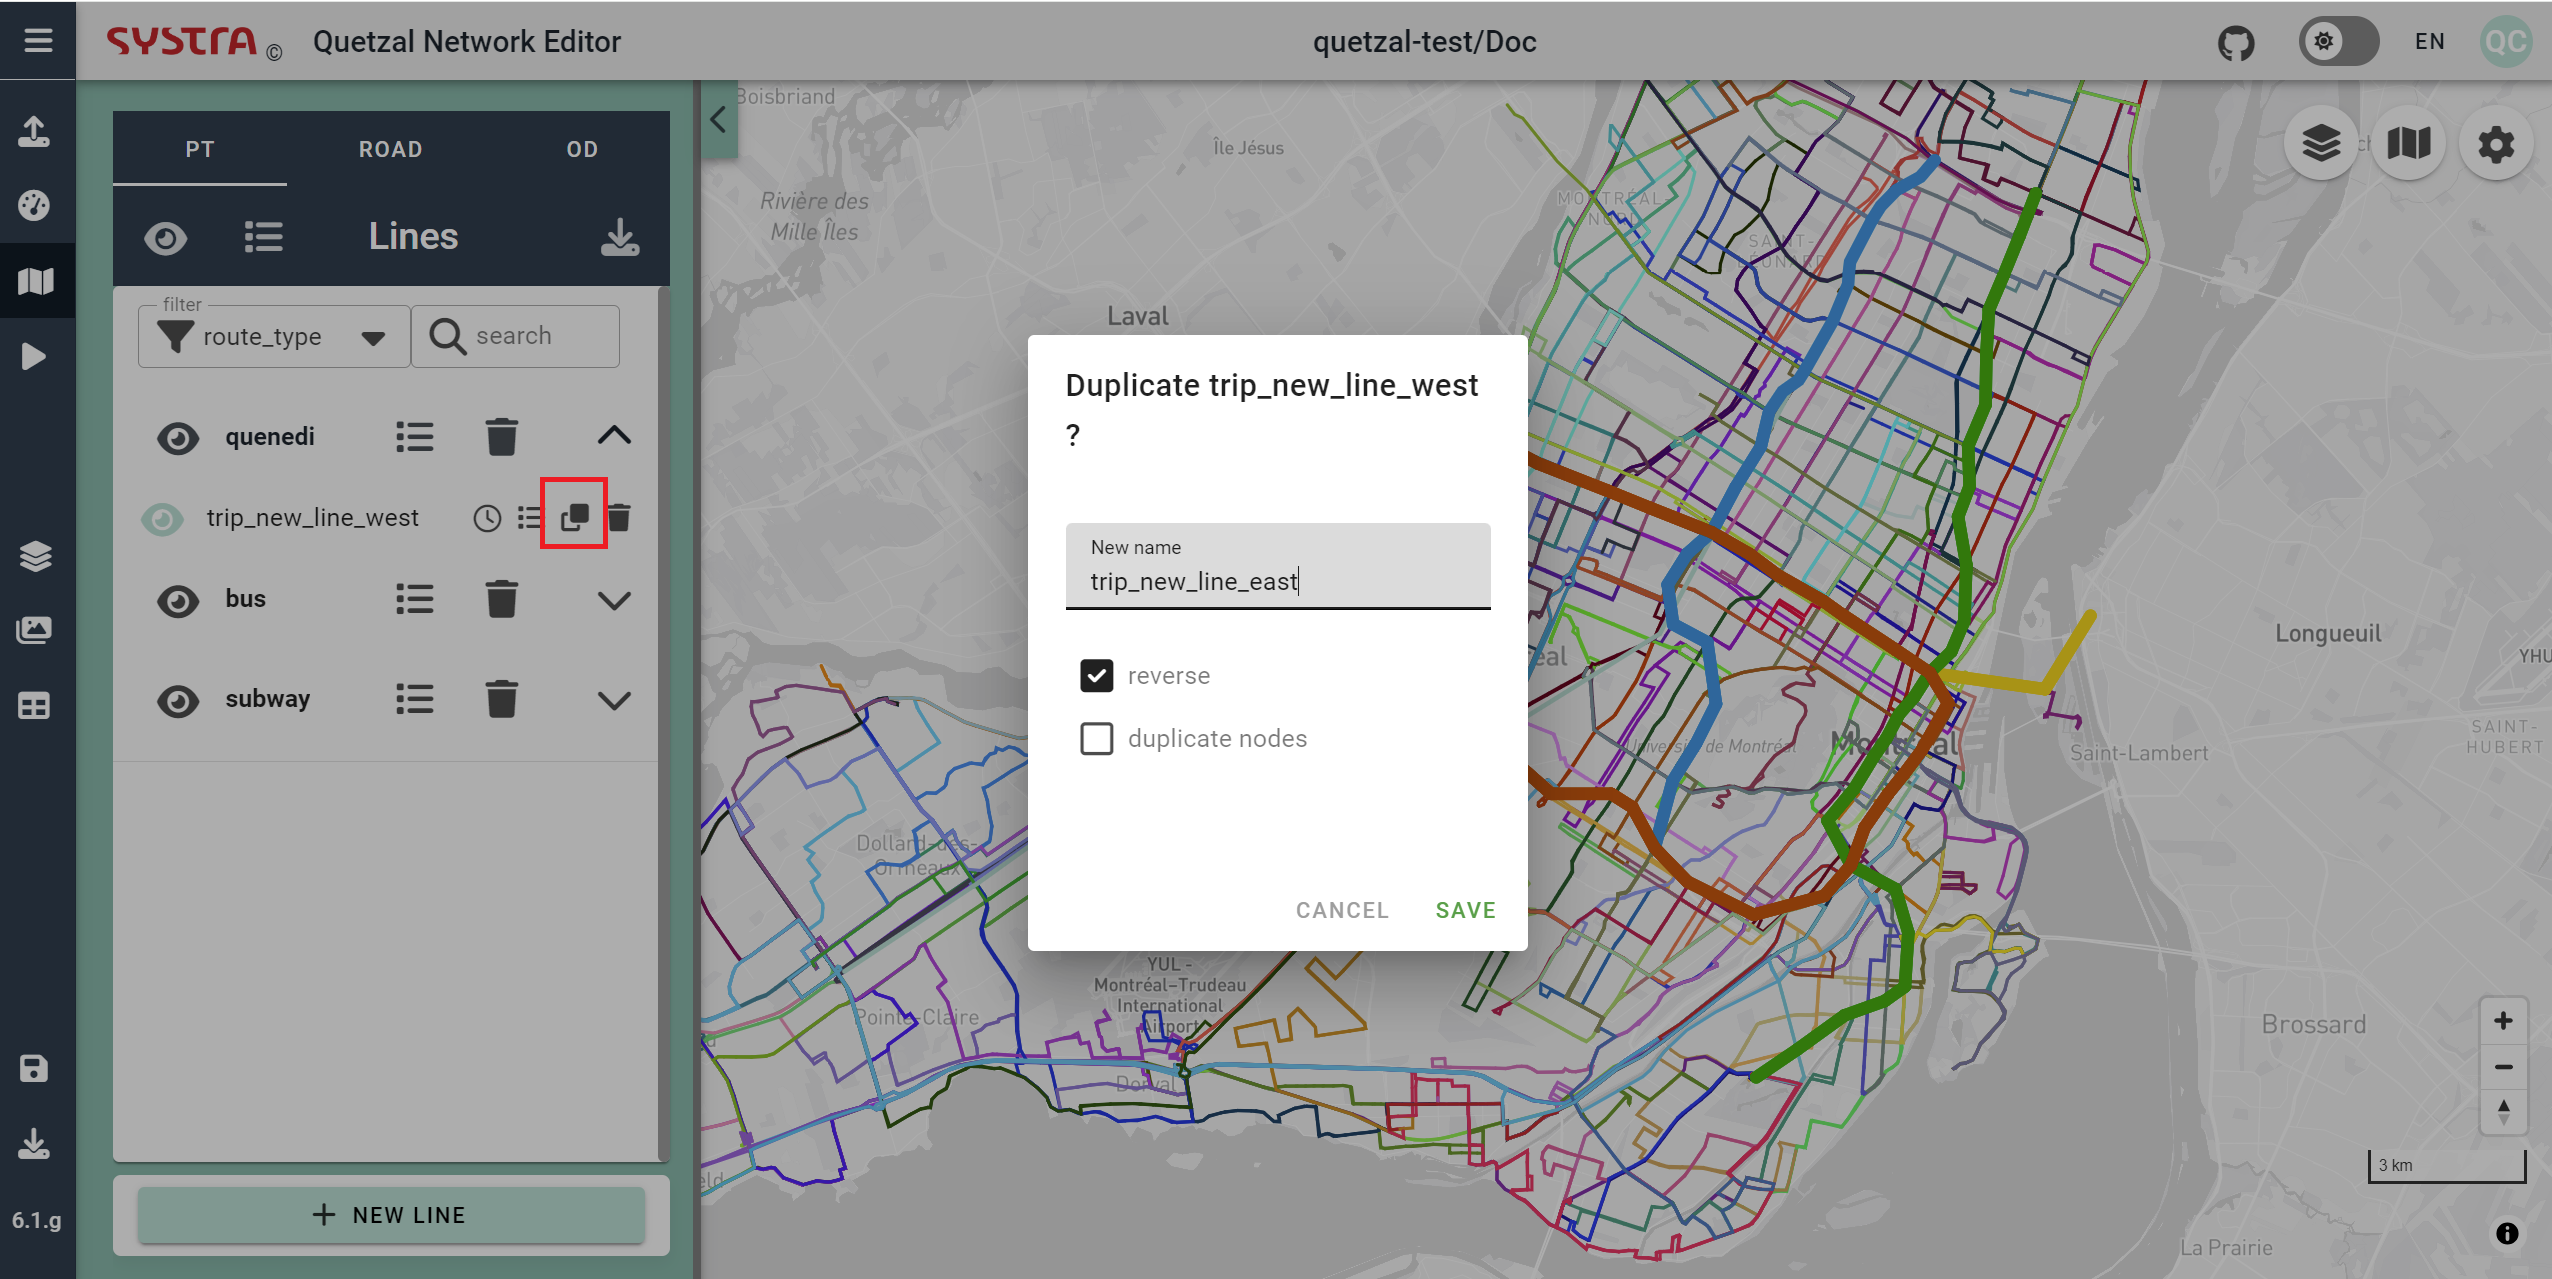Image resolution: width=2552 pixels, height=1279 pixels.
Task: Uncheck the reverse checkbox
Action: click(1097, 676)
